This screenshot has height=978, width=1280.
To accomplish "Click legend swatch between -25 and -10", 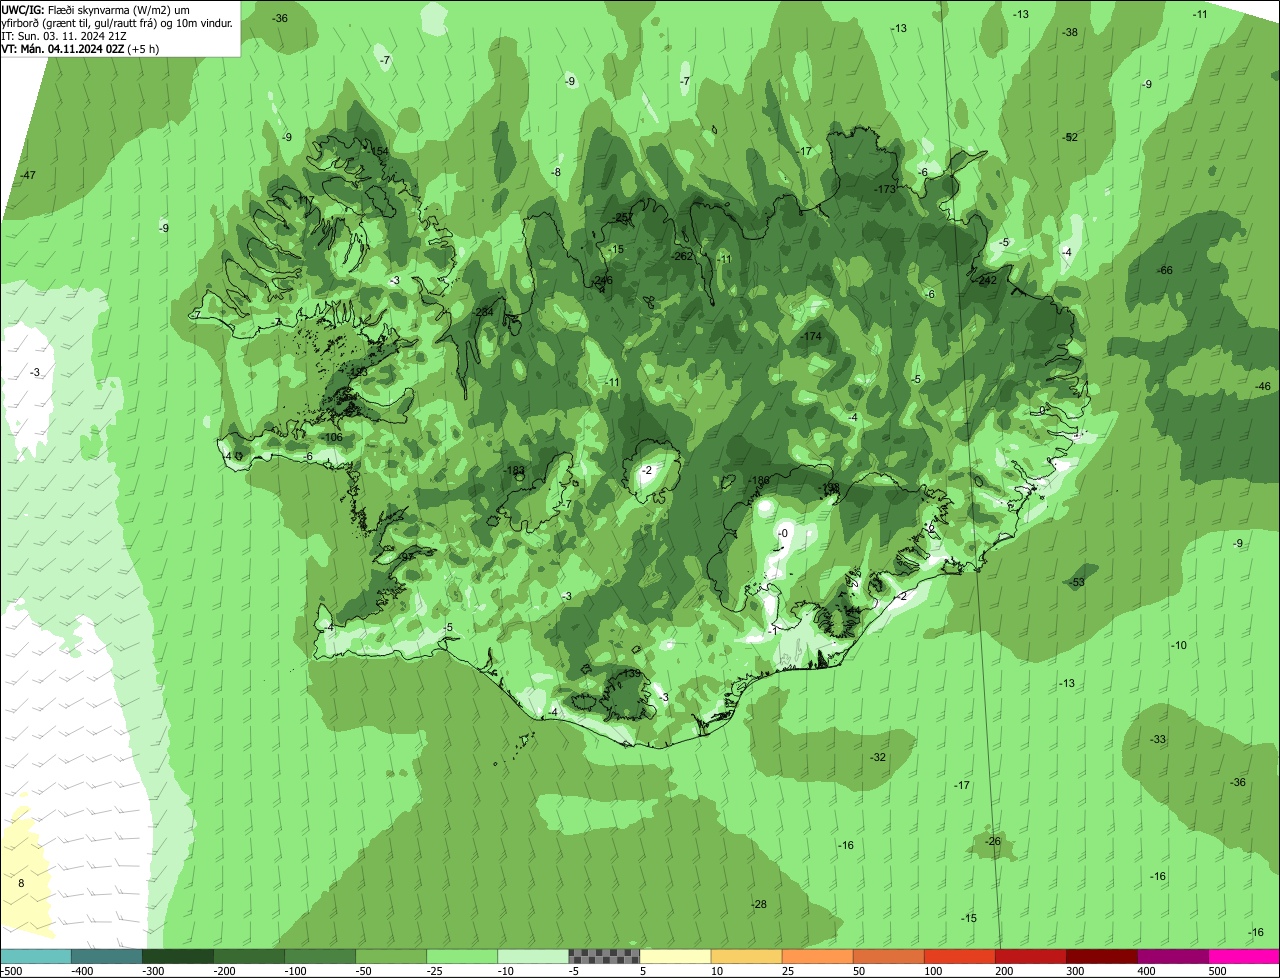I will 462,956.
